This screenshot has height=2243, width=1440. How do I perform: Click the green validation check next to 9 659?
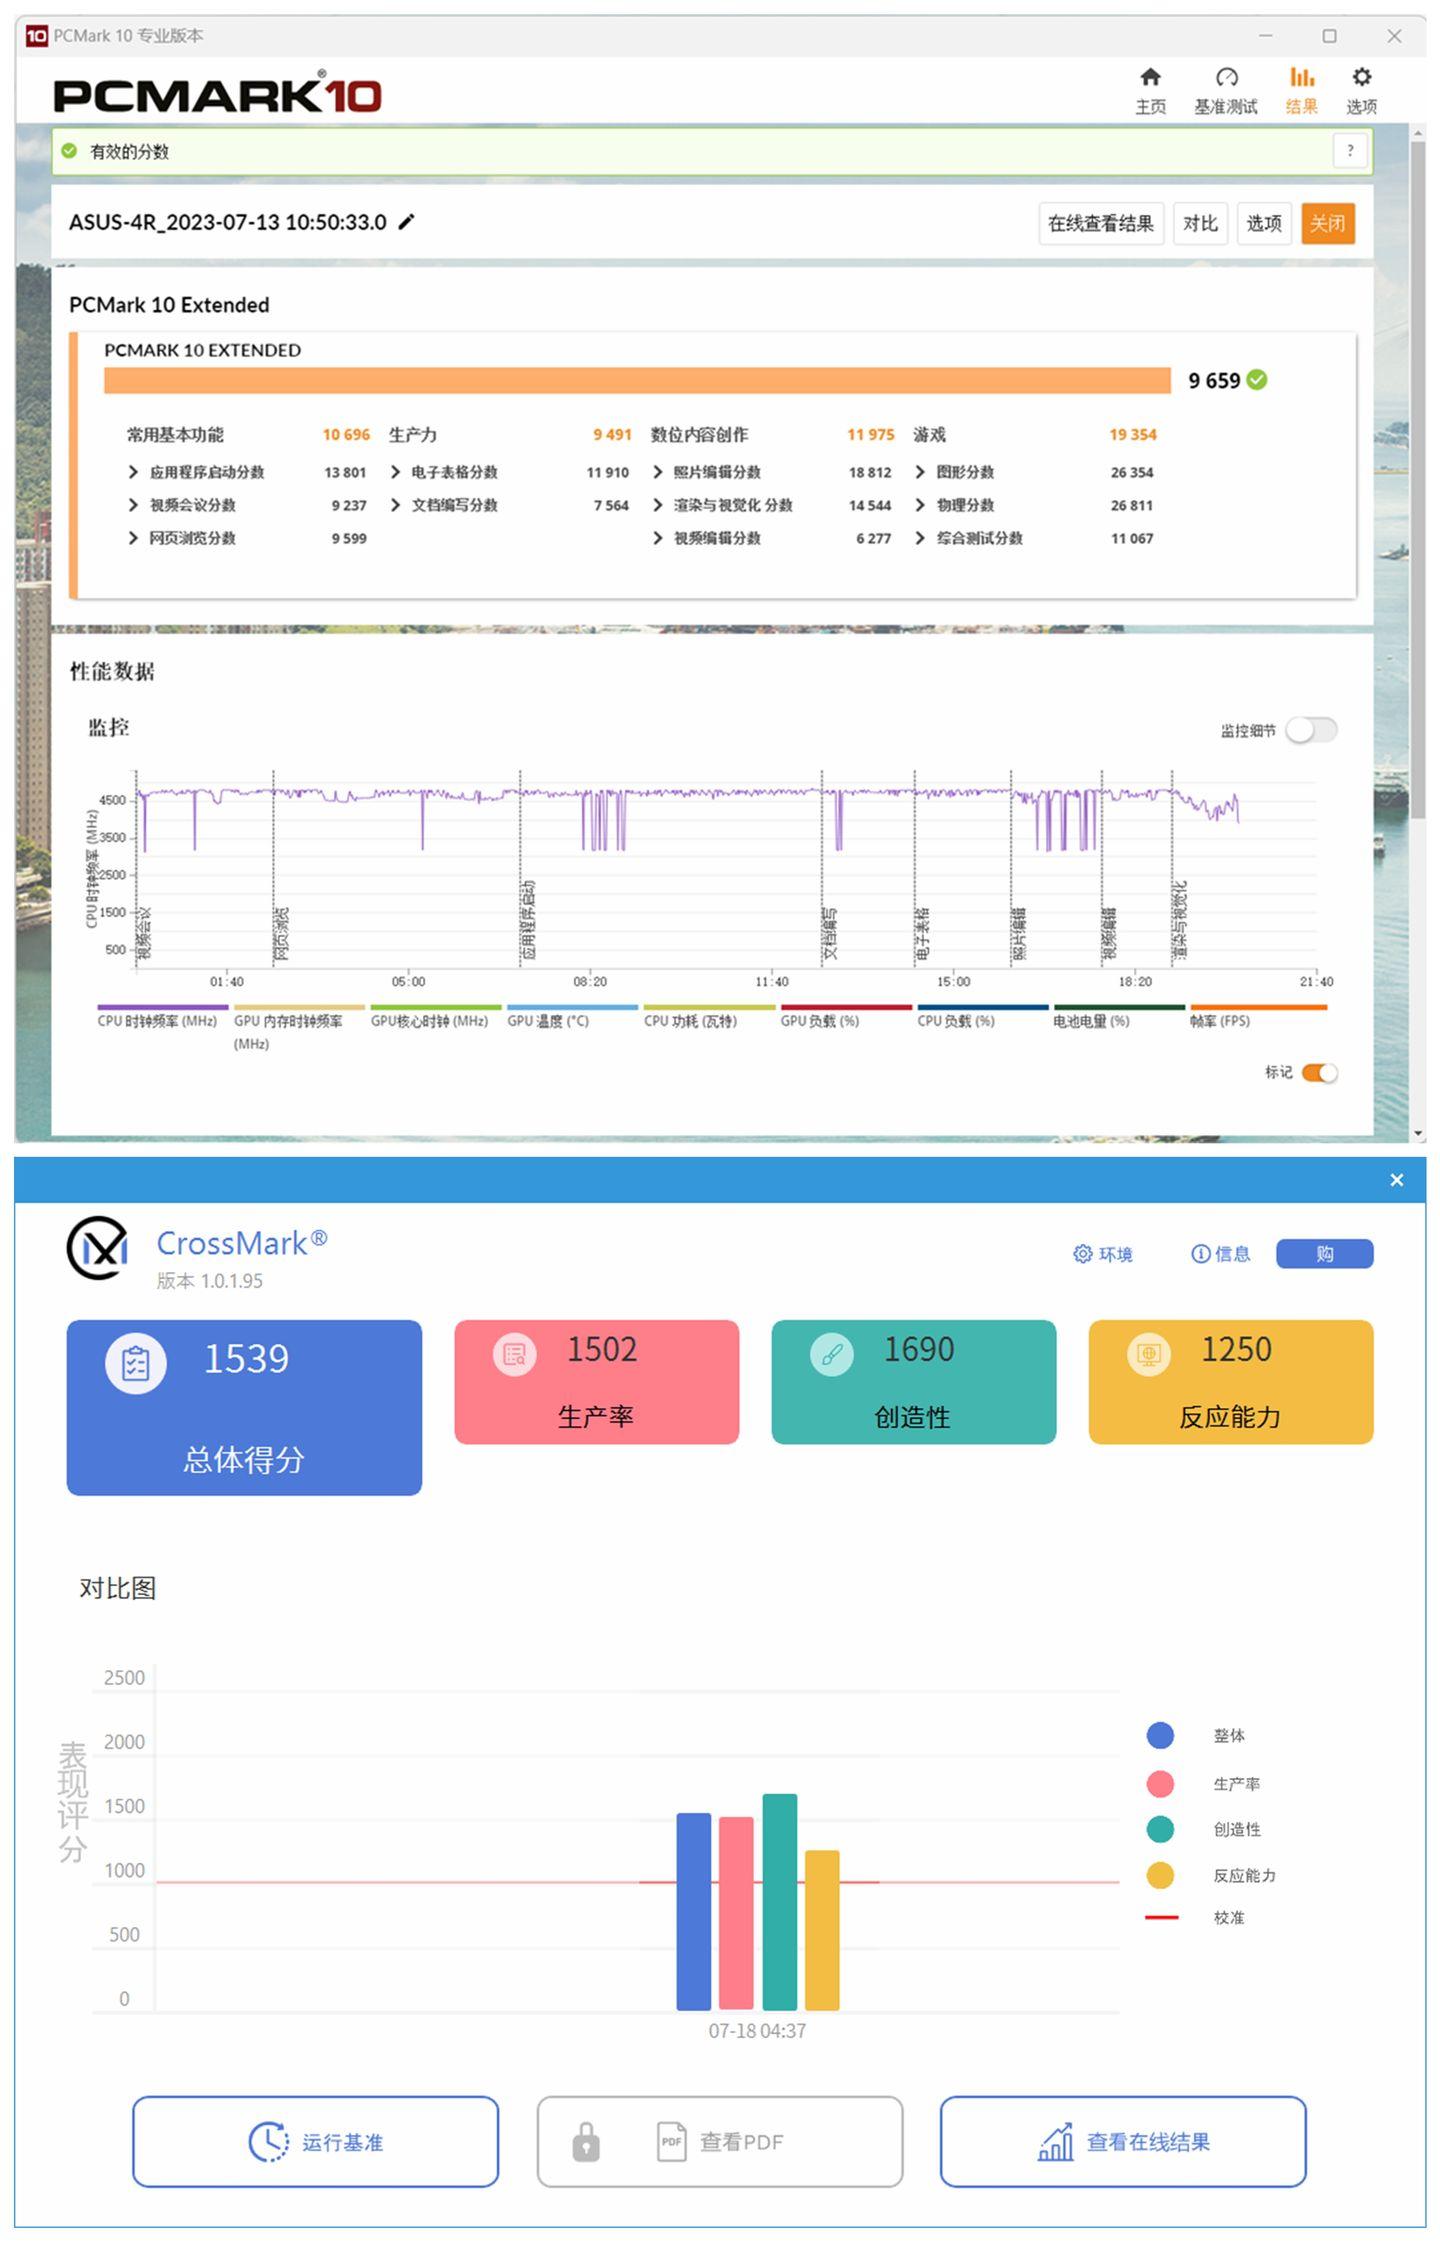pyautogui.click(x=1257, y=380)
